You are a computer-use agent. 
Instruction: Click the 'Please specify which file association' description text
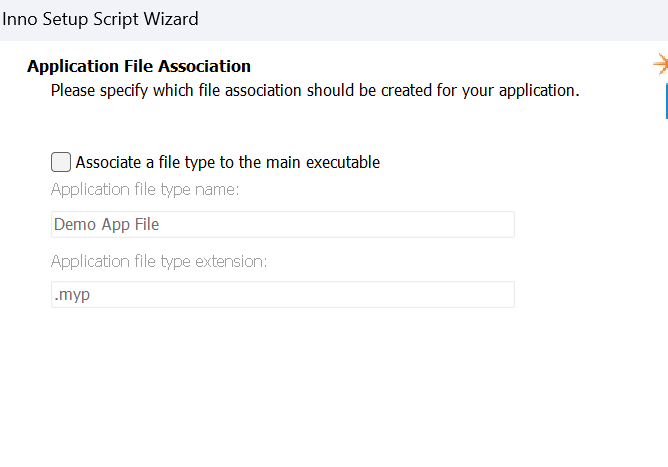[x=315, y=90]
